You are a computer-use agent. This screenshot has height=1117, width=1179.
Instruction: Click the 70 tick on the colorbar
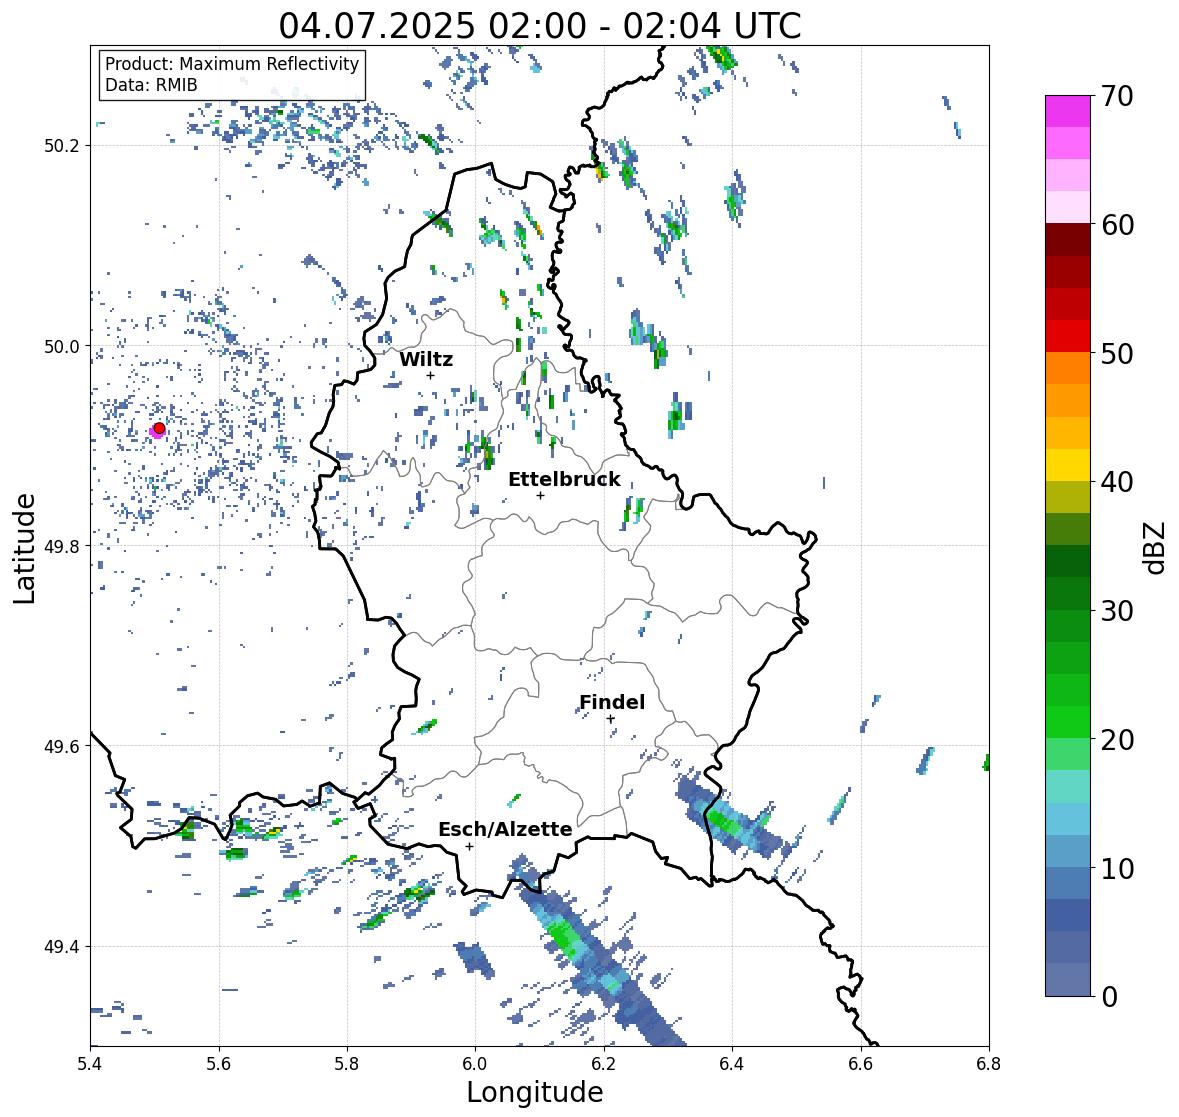[x=1117, y=96]
